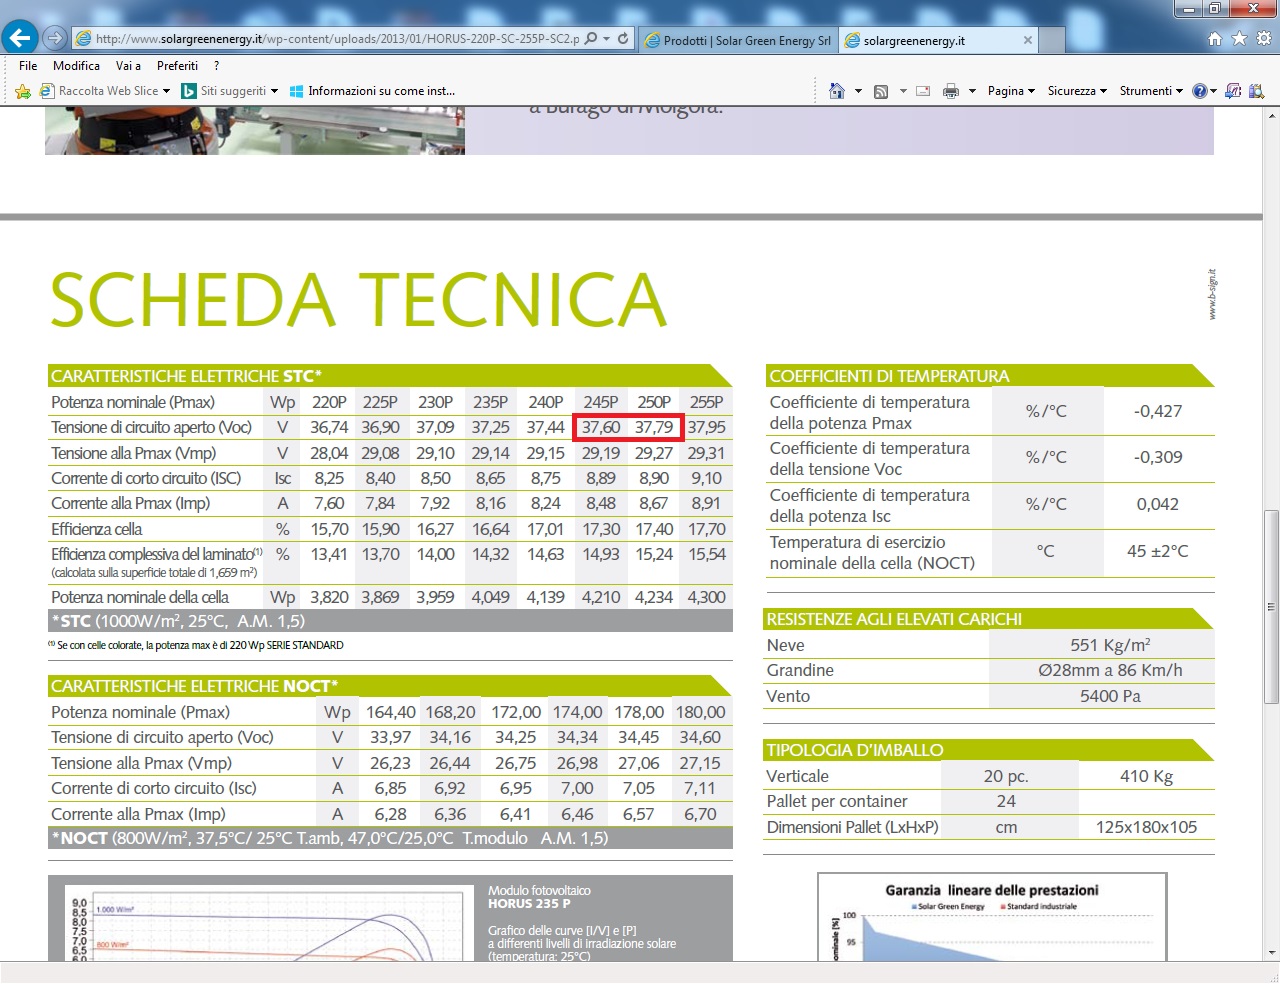Click the ISC value 9,10
The height and width of the screenshot is (984, 1280).
(707, 478)
